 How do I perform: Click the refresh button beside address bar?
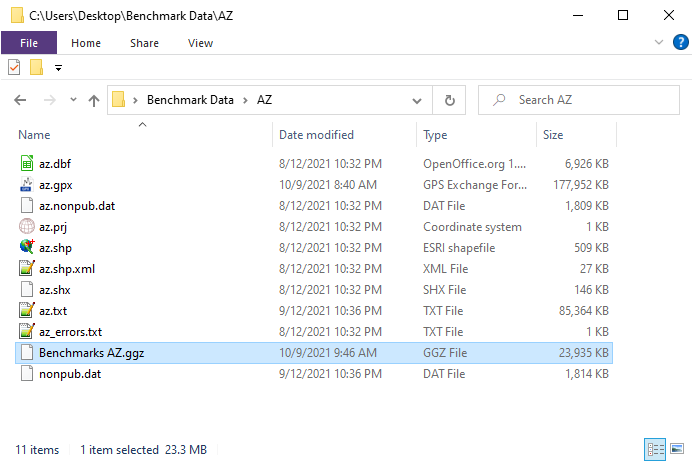point(449,100)
